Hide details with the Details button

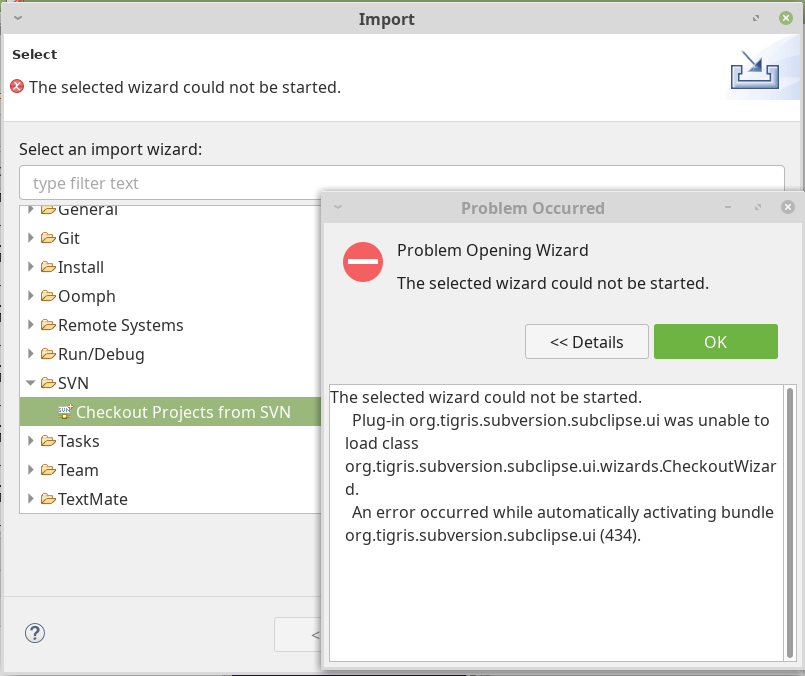click(587, 341)
